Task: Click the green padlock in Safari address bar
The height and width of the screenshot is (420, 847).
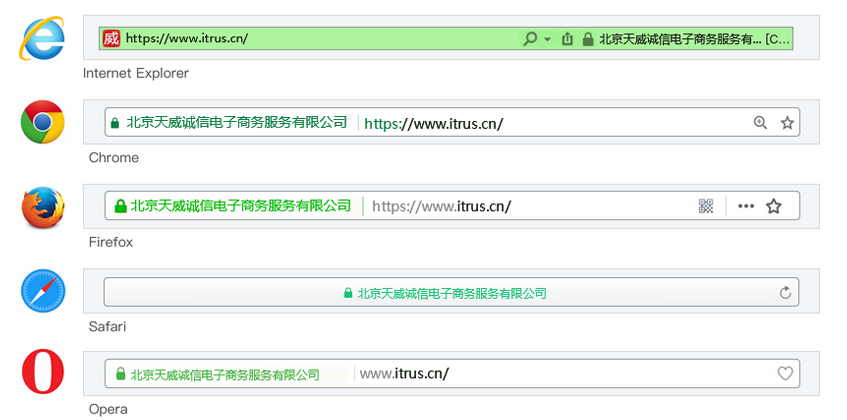Action: point(348,293)
